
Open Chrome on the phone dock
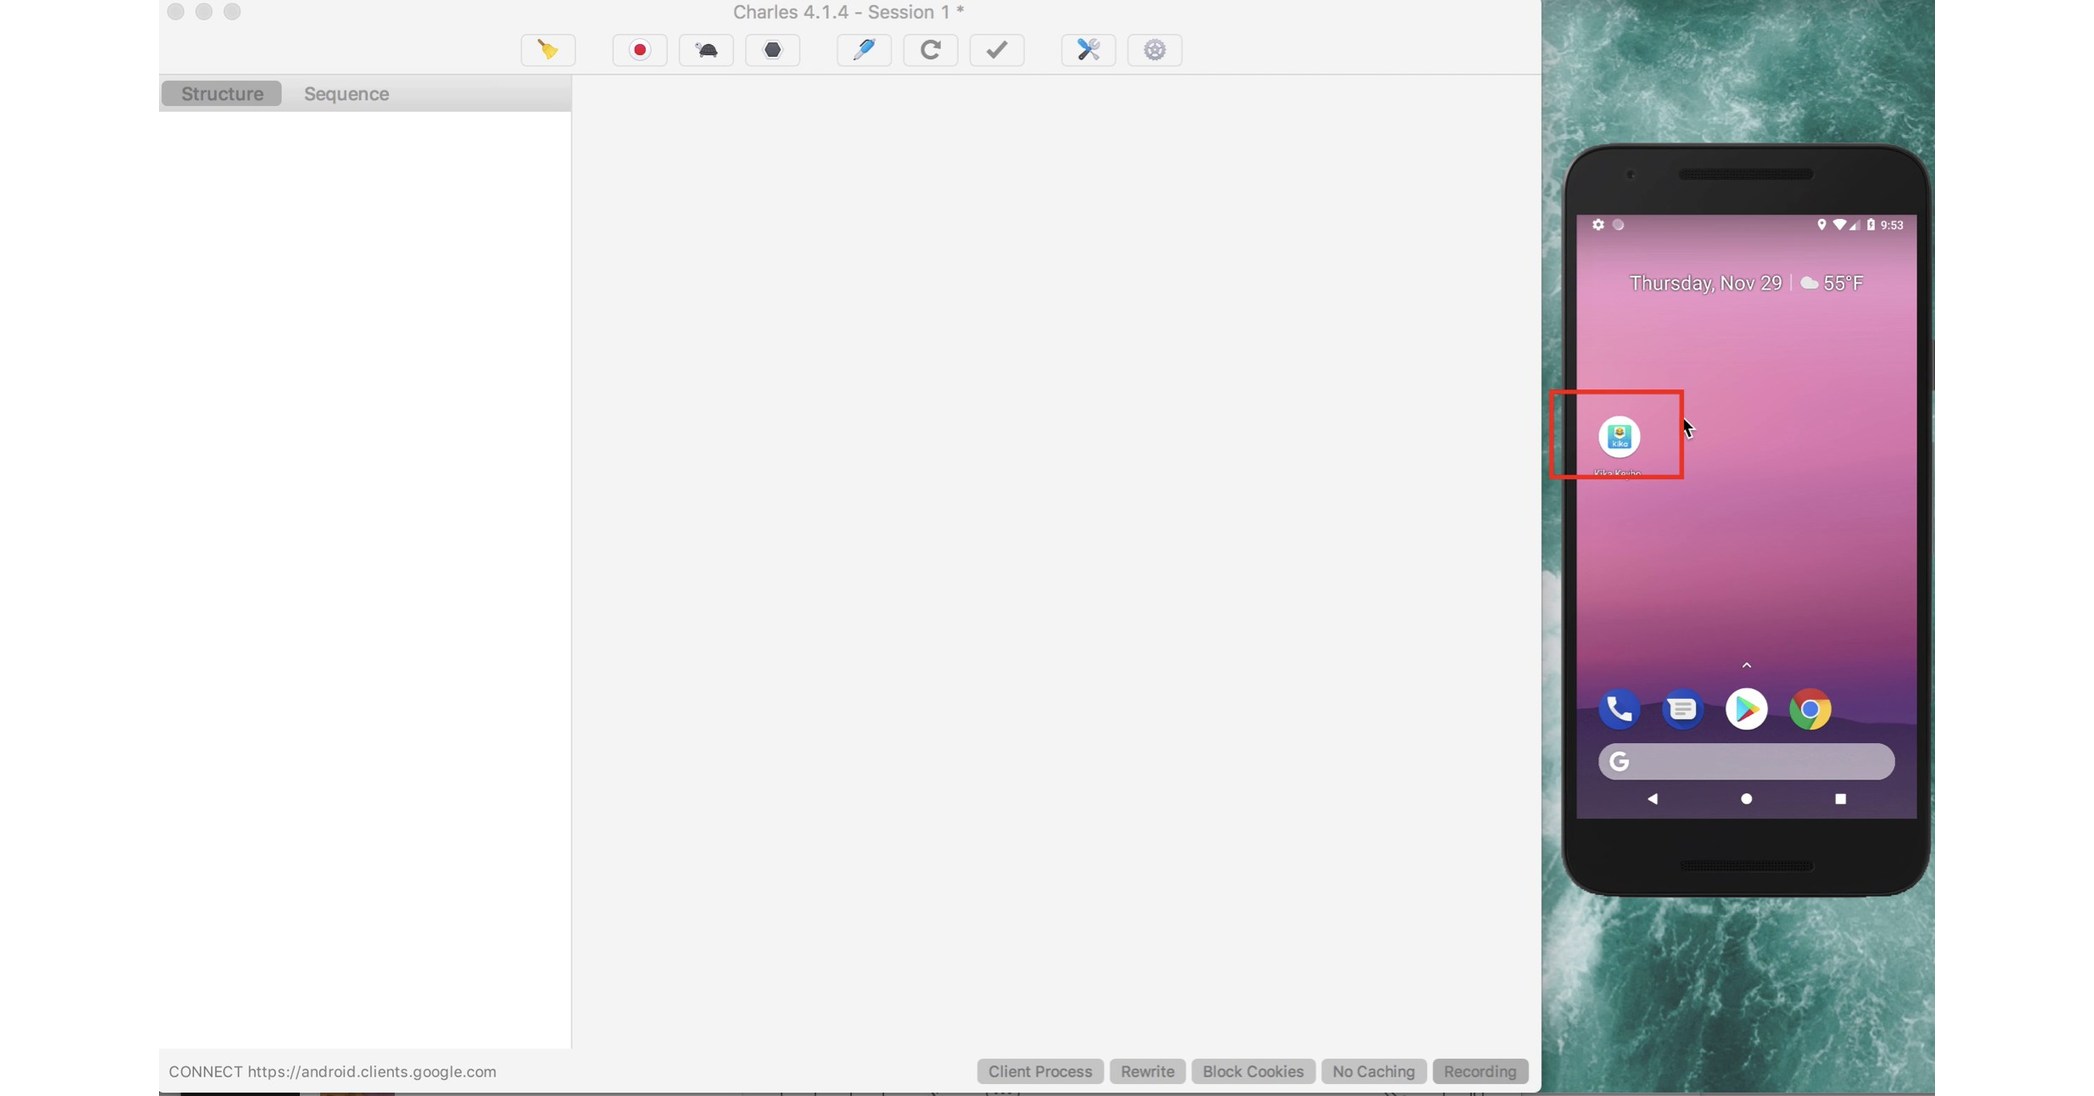click(x=1809, y=710)
